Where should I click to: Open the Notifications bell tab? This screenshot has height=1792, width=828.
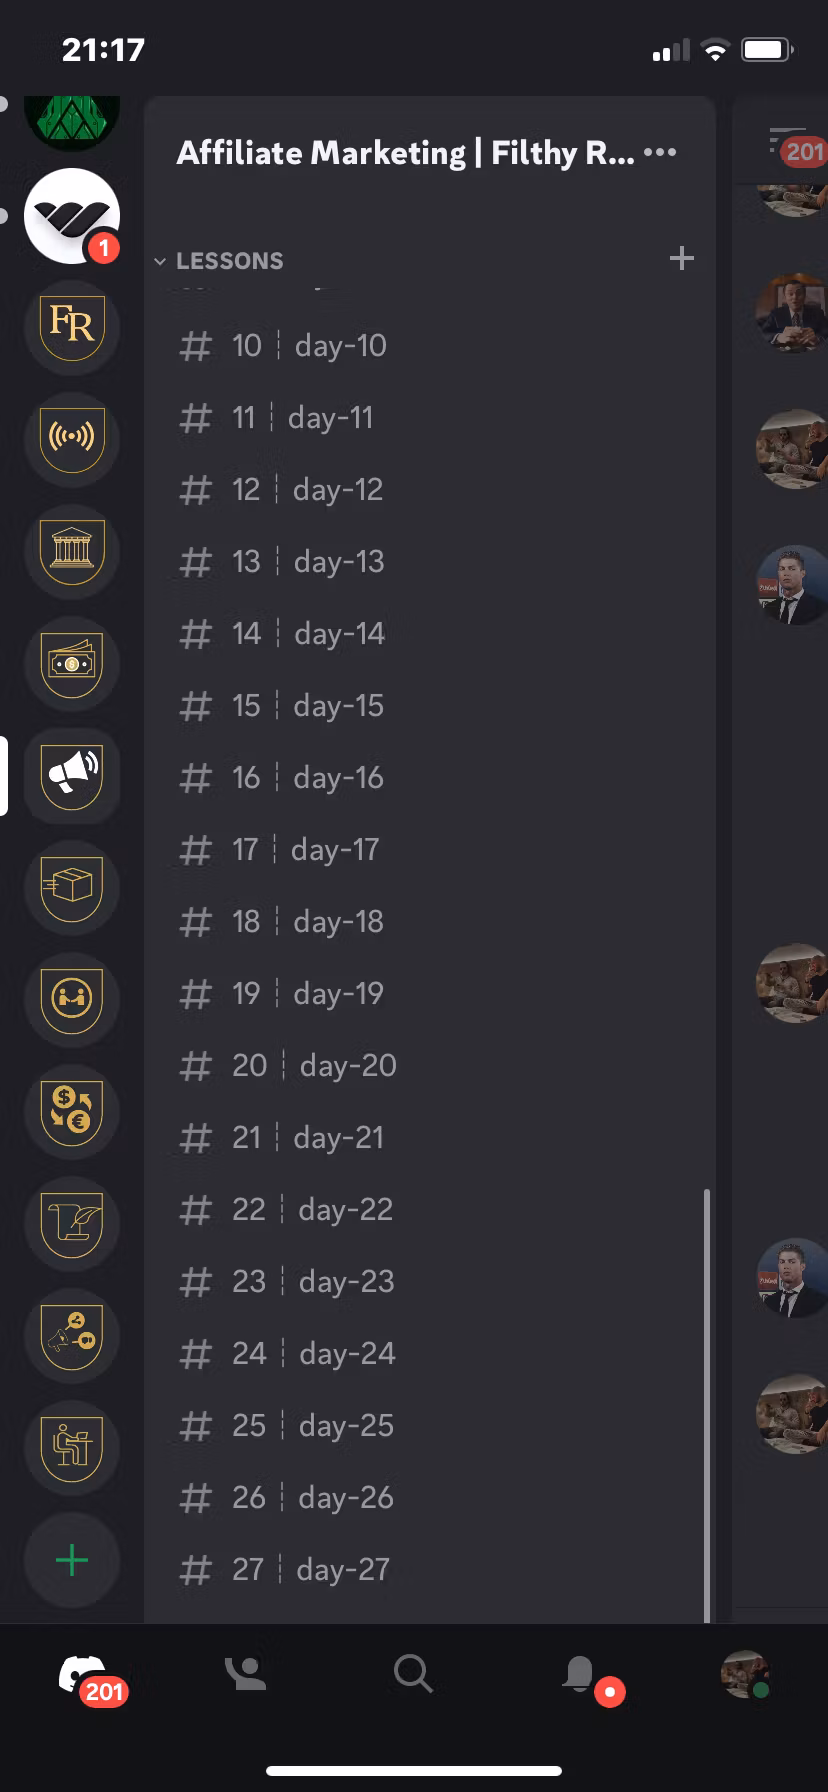(580, 1674)
